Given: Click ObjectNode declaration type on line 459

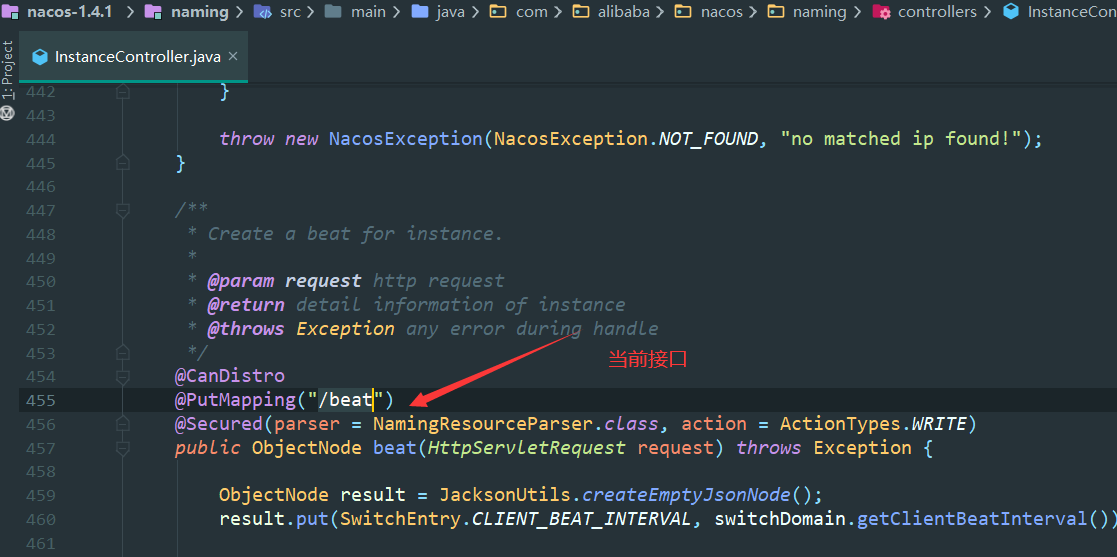Looking at the screenshot, I should tap(274, 495).
